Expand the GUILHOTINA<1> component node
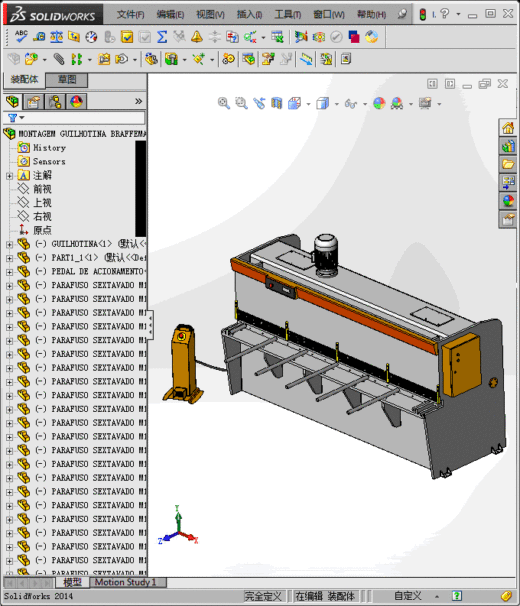The image size is (520, 606). pyautogui.click(x=9, y=245)
